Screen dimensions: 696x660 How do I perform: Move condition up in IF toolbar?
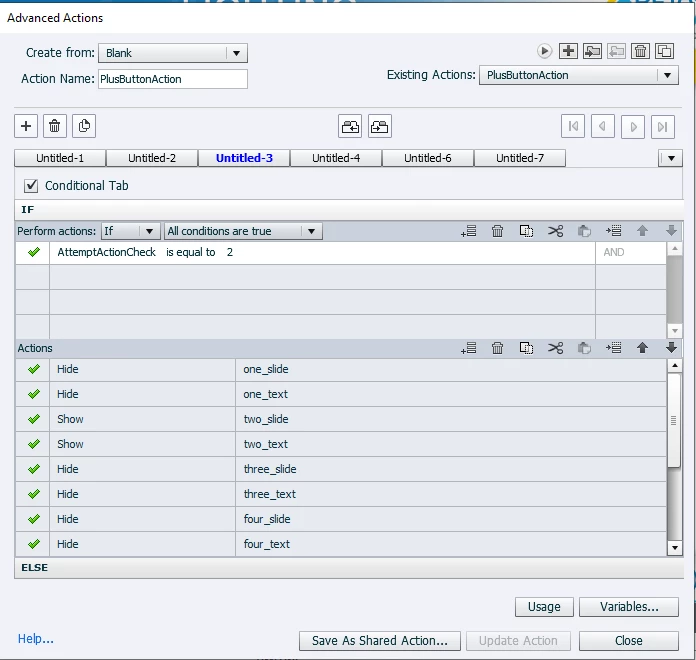642,231
